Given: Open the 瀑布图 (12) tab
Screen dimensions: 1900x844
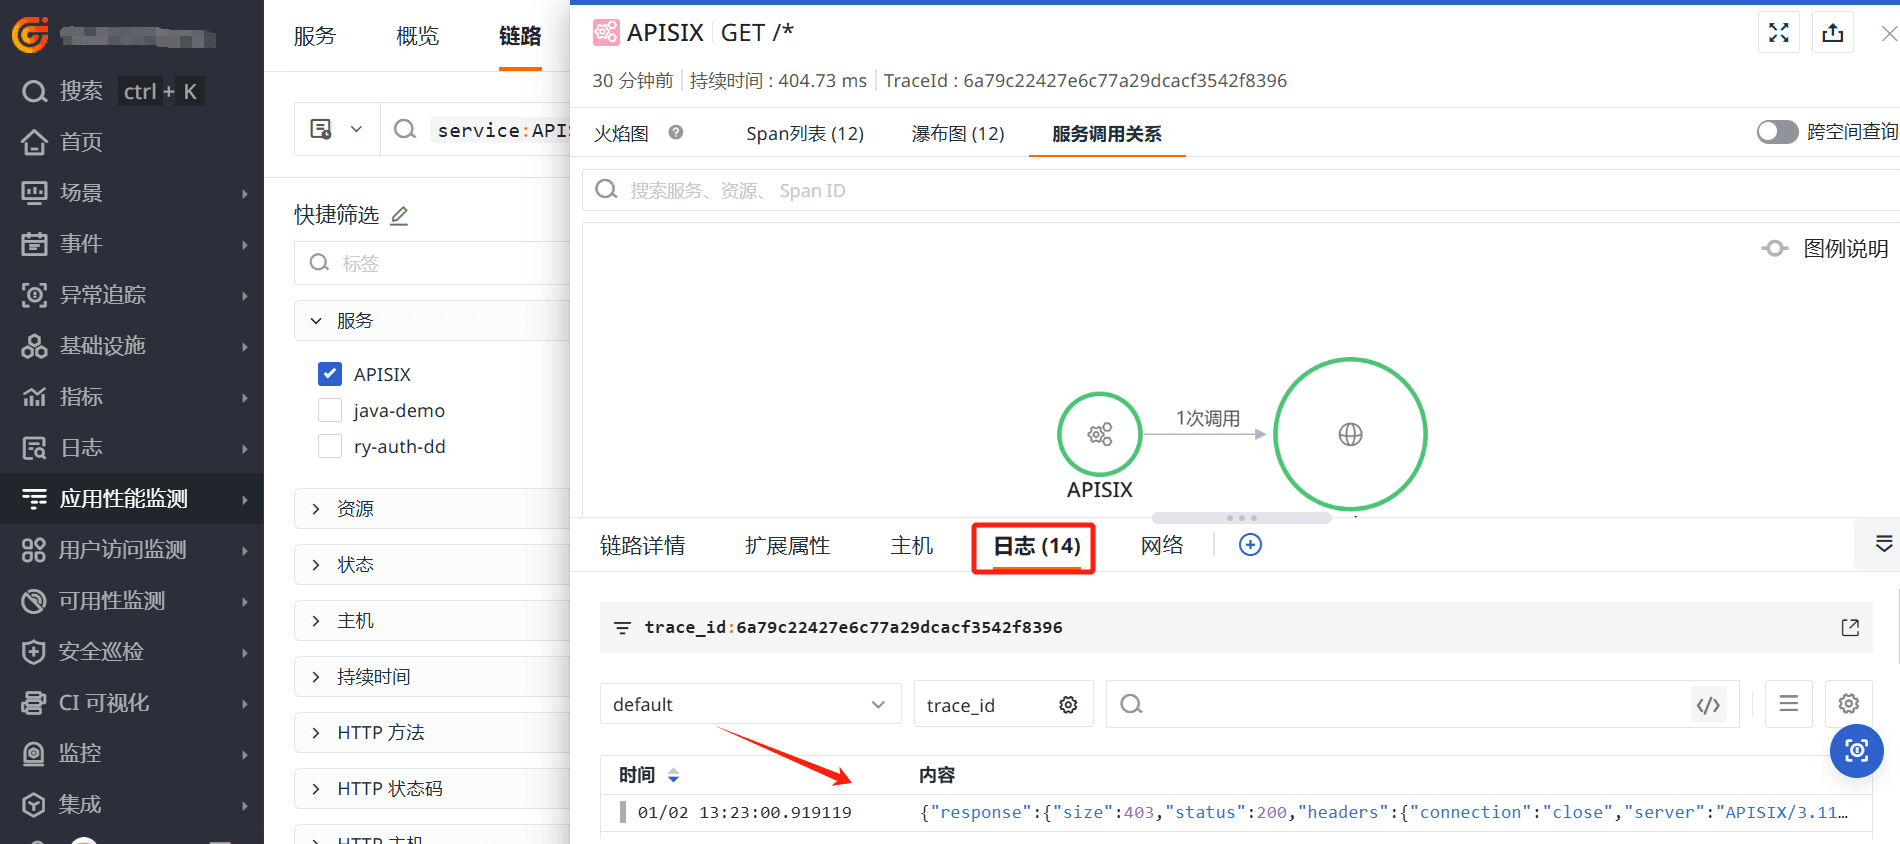Looking at the screenshot, I should tap(958, 134).
